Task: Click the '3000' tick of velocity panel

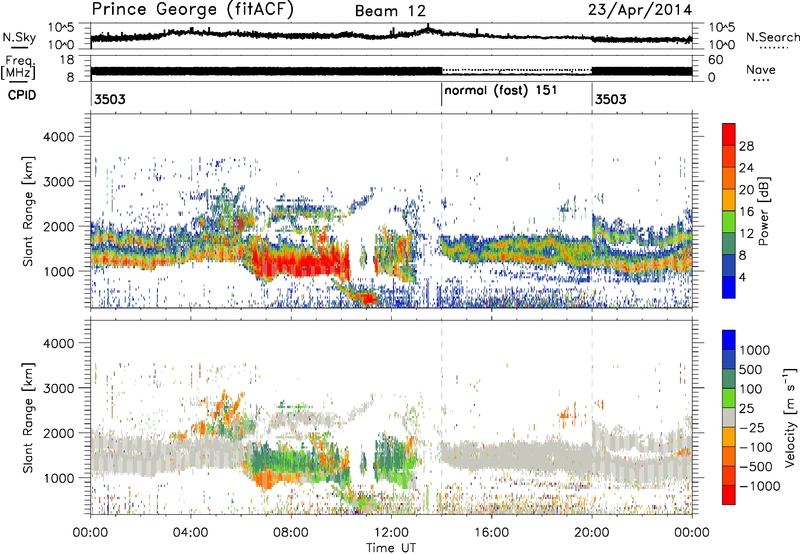Action: pos(59,388)
